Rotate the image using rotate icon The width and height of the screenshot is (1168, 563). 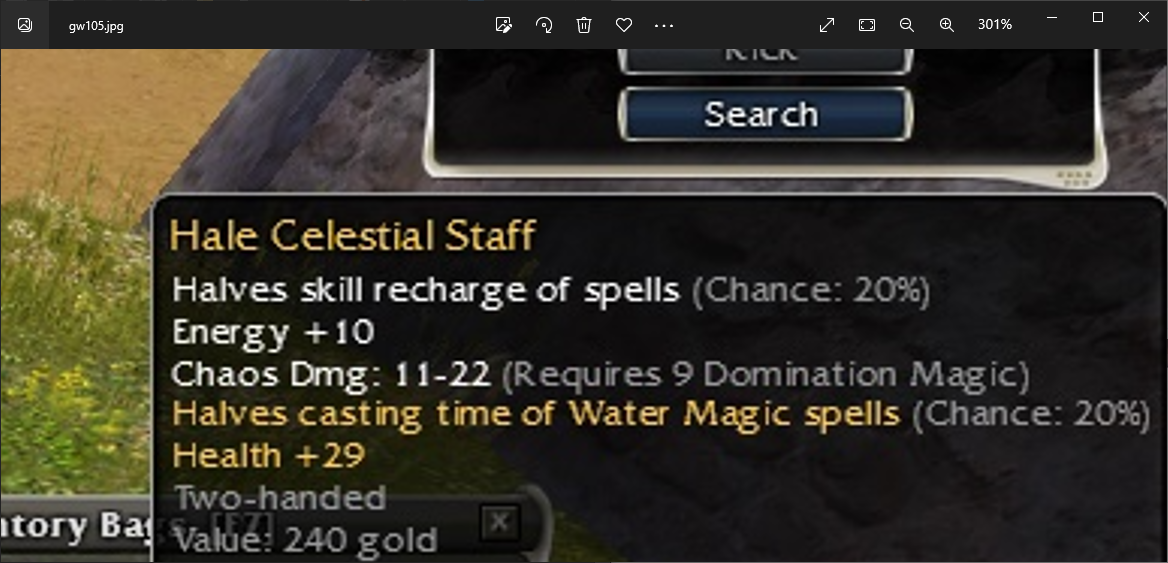pyautogui.click(x=544, y=25)
